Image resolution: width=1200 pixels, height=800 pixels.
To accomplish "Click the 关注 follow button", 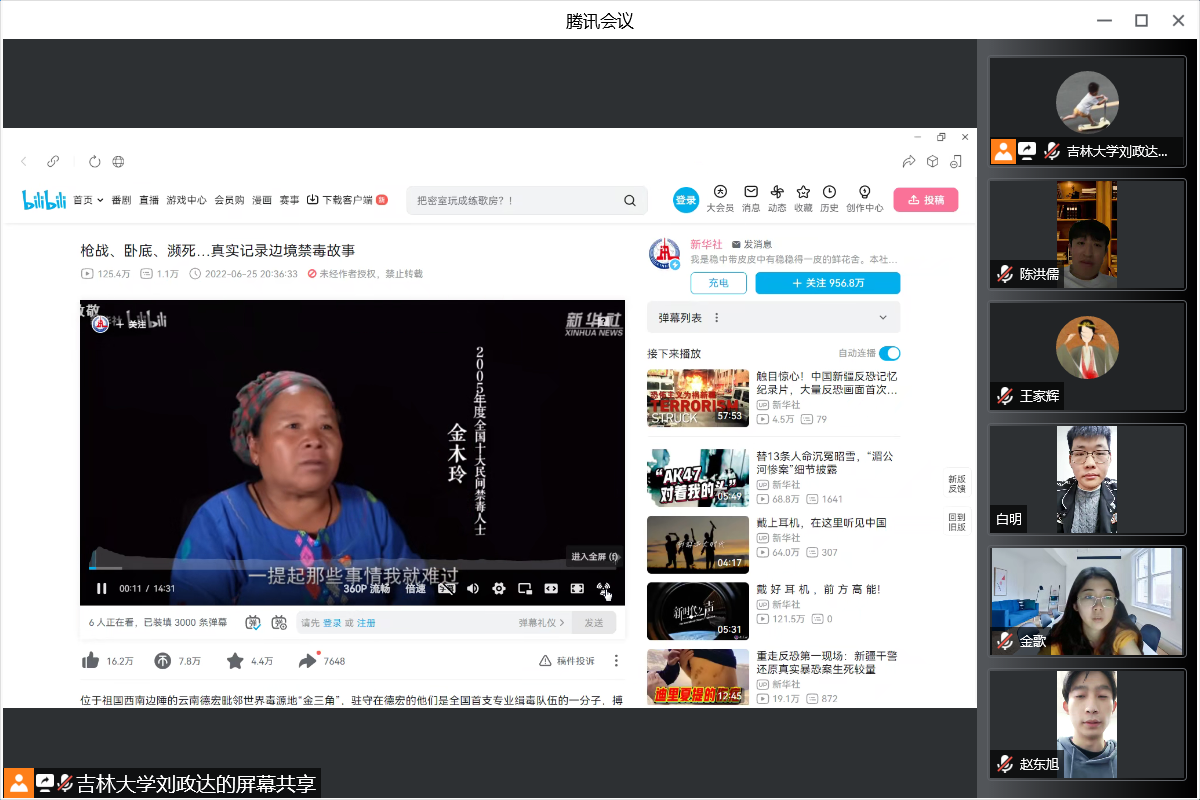I will [827, 283].
